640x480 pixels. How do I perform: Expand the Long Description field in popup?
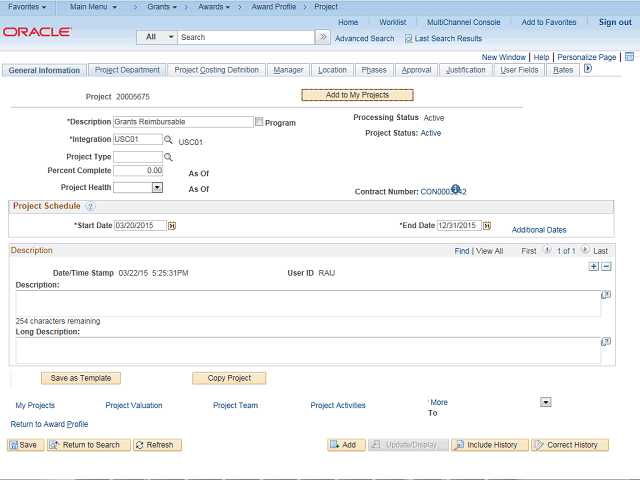[605, 342]
